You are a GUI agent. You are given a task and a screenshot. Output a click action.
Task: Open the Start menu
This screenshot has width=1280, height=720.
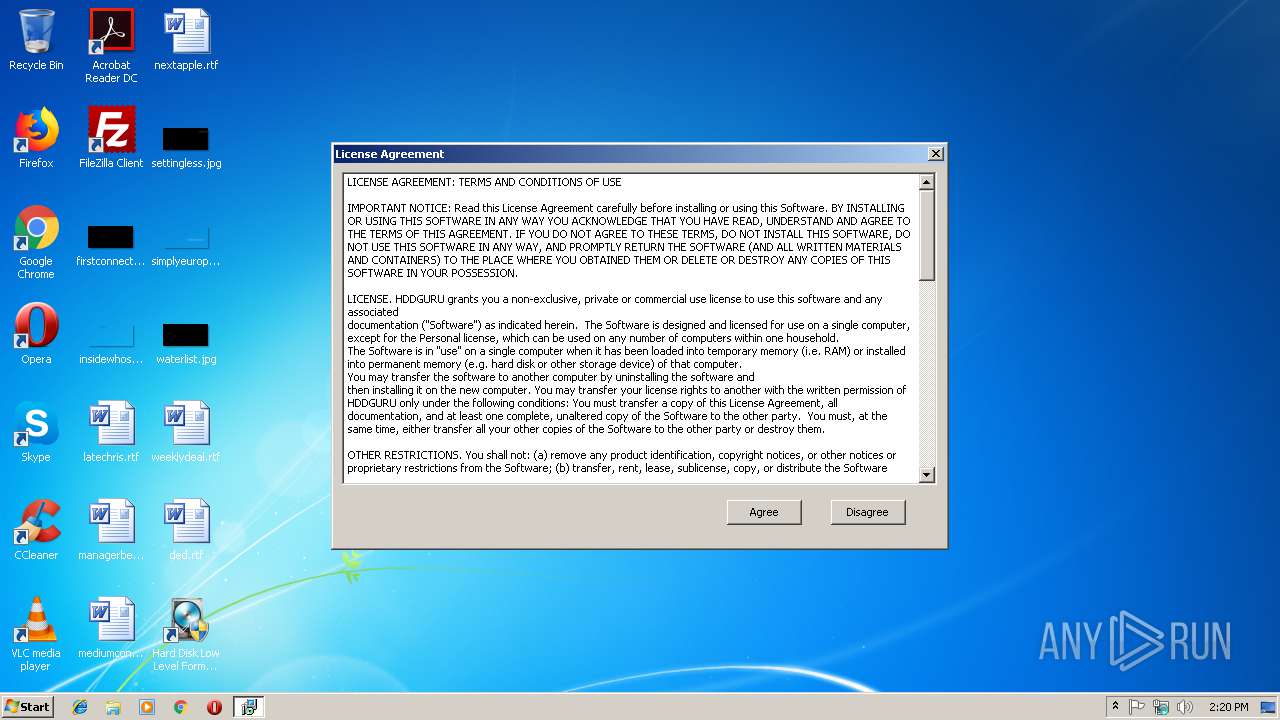pos(27,706)
